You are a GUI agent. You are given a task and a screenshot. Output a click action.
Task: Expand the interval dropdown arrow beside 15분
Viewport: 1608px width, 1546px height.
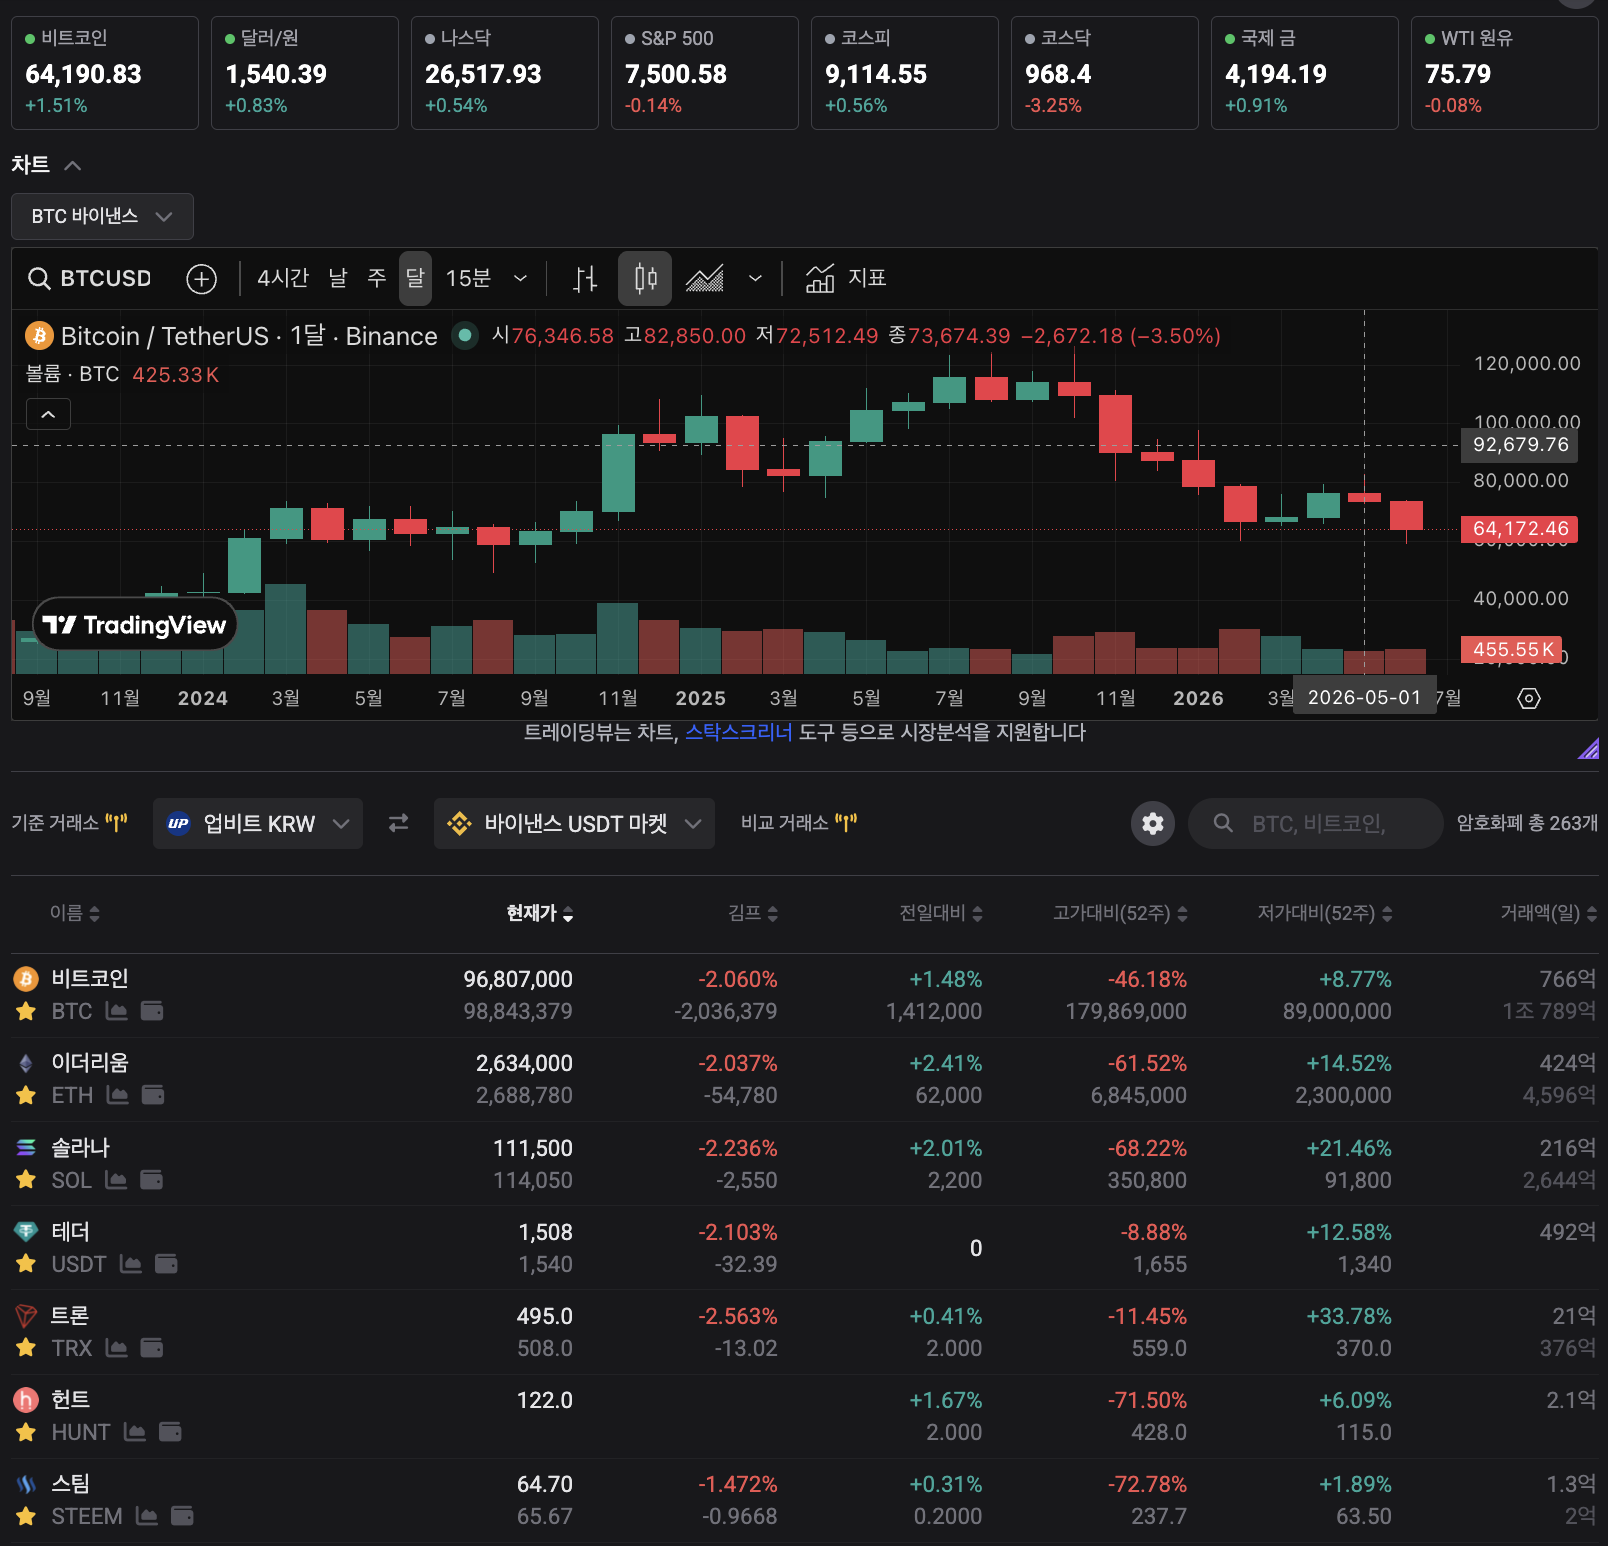click(x=520, y=278)
